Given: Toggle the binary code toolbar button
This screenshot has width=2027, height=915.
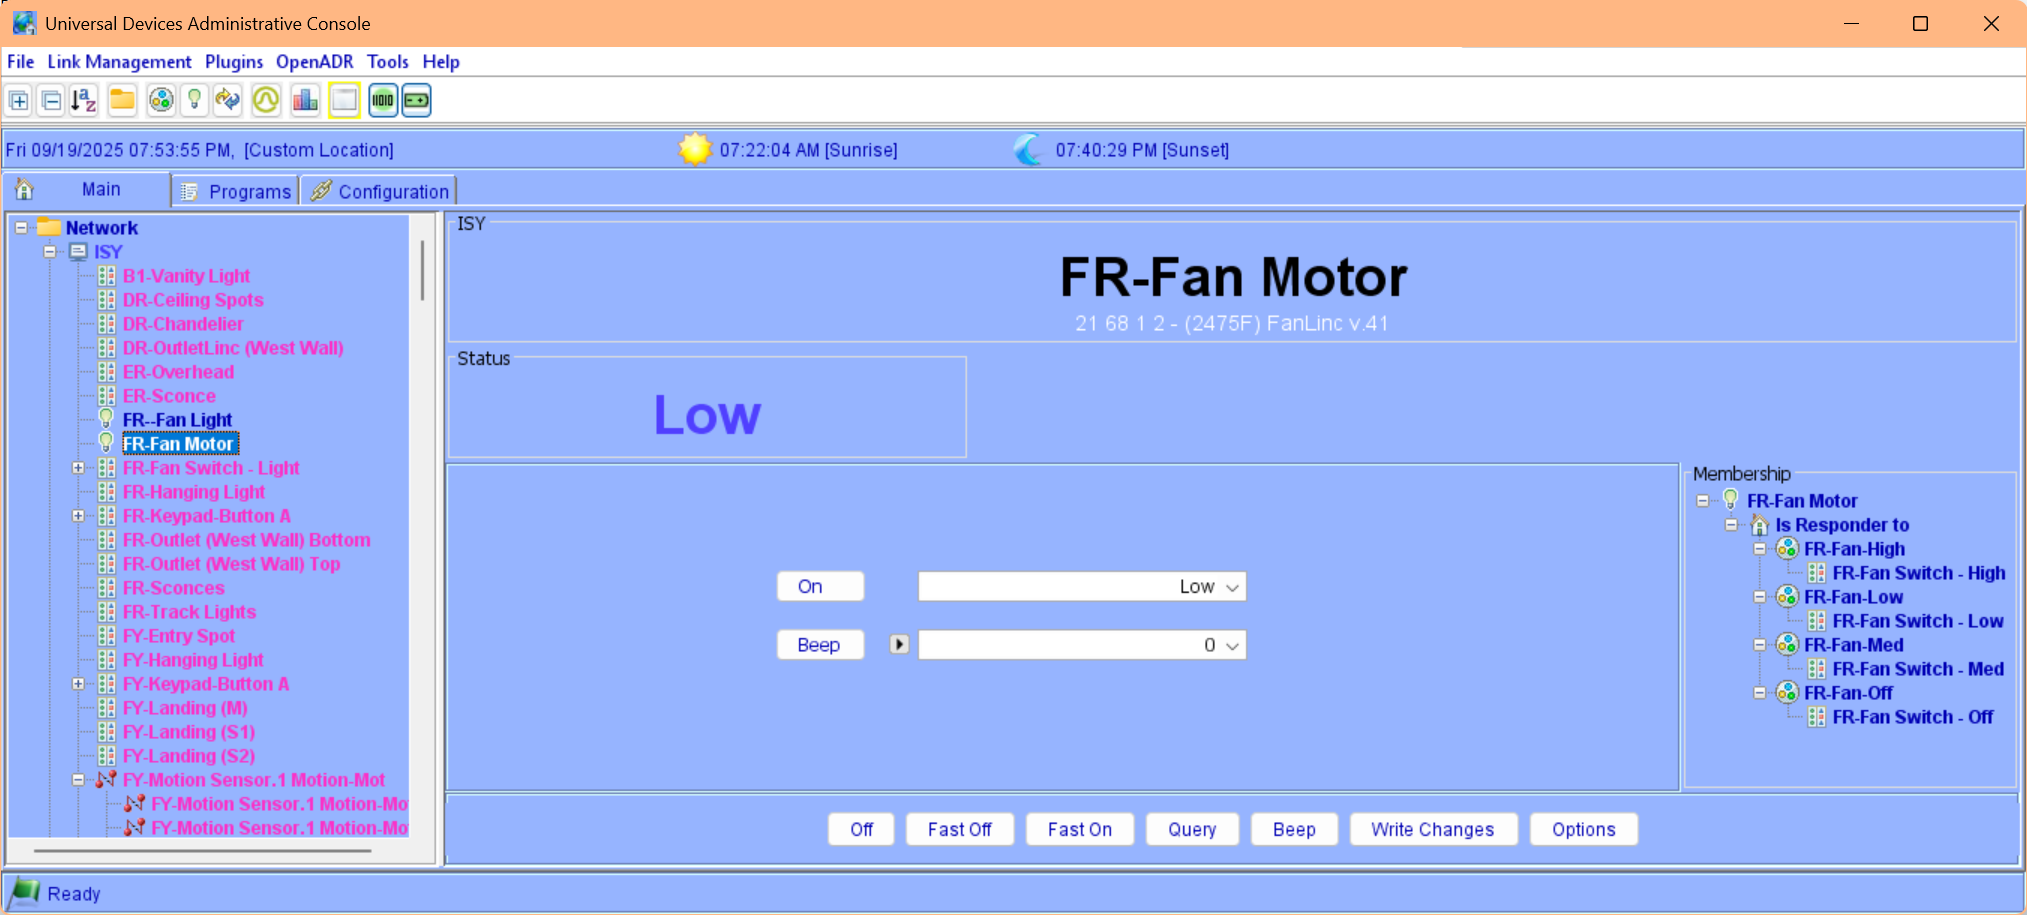Looking at the screenshot, I should [383, 101].
